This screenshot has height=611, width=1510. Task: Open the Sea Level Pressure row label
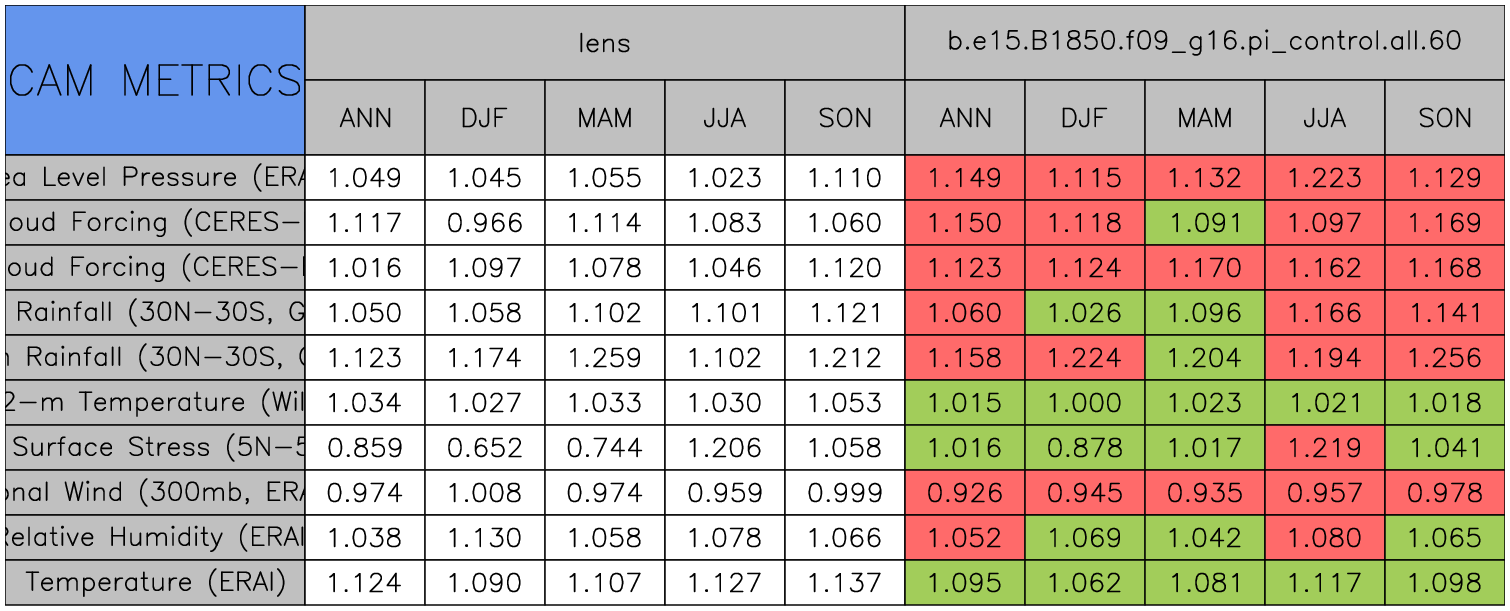tap(155, 178)
